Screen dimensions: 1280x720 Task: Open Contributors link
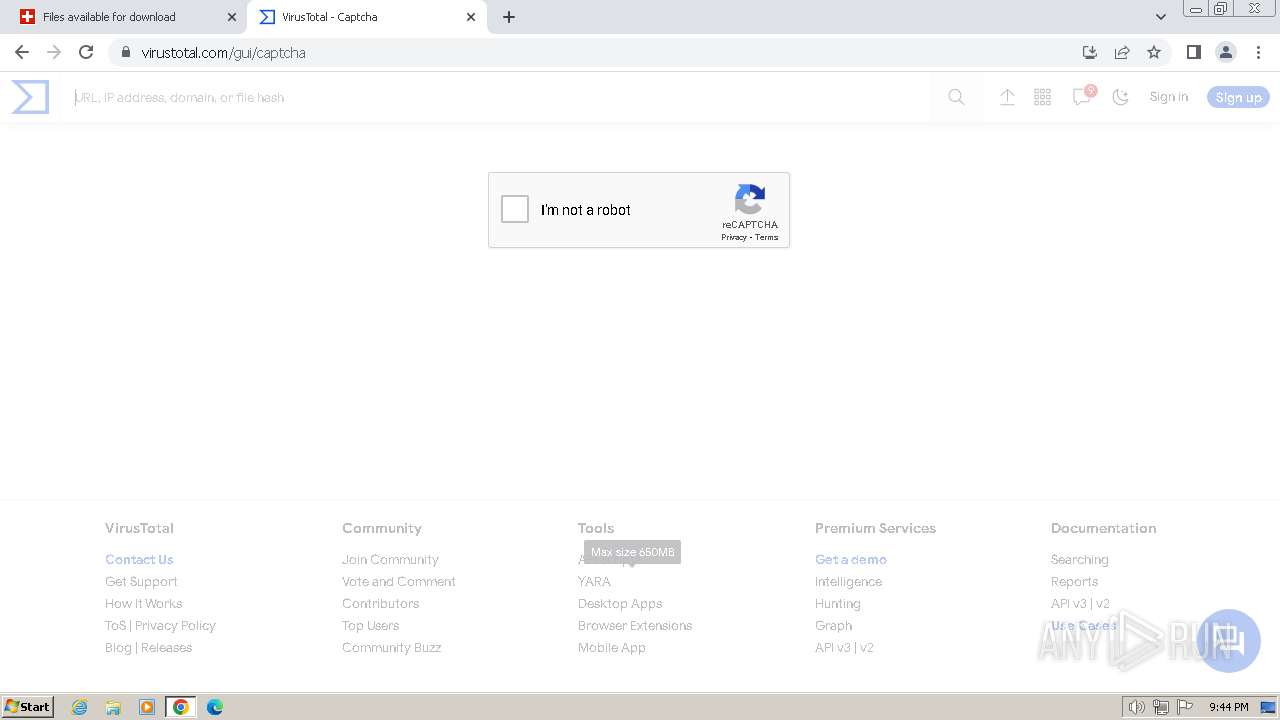tap(380, 603)
